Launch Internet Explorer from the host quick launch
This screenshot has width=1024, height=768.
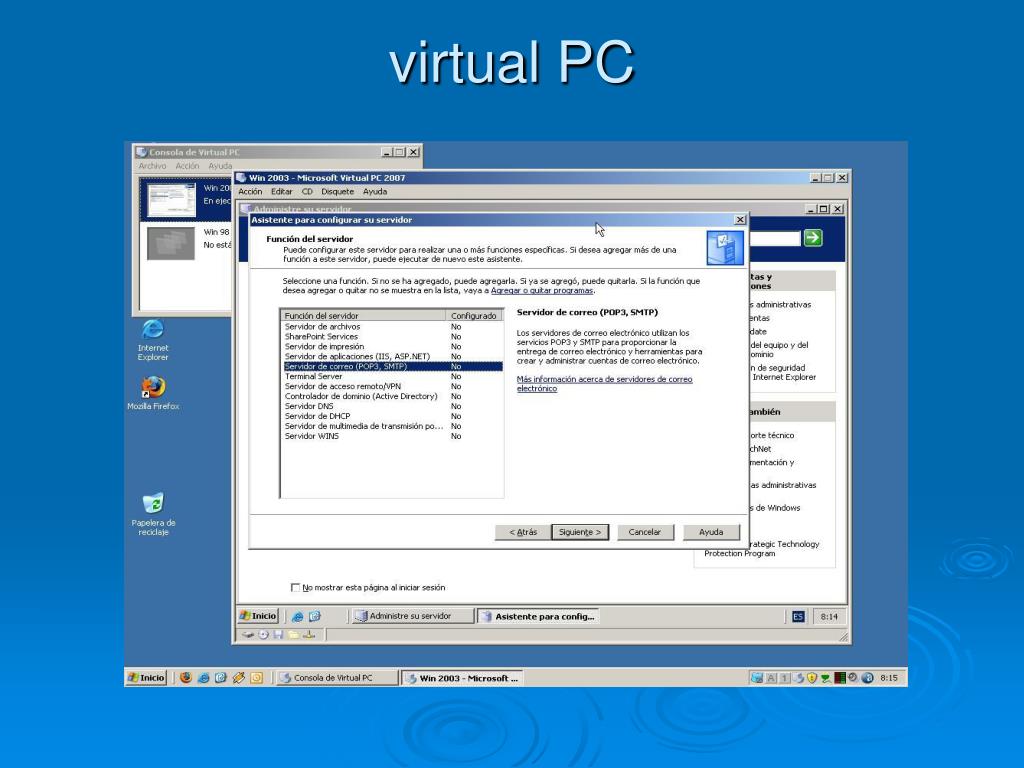point(204,678)
